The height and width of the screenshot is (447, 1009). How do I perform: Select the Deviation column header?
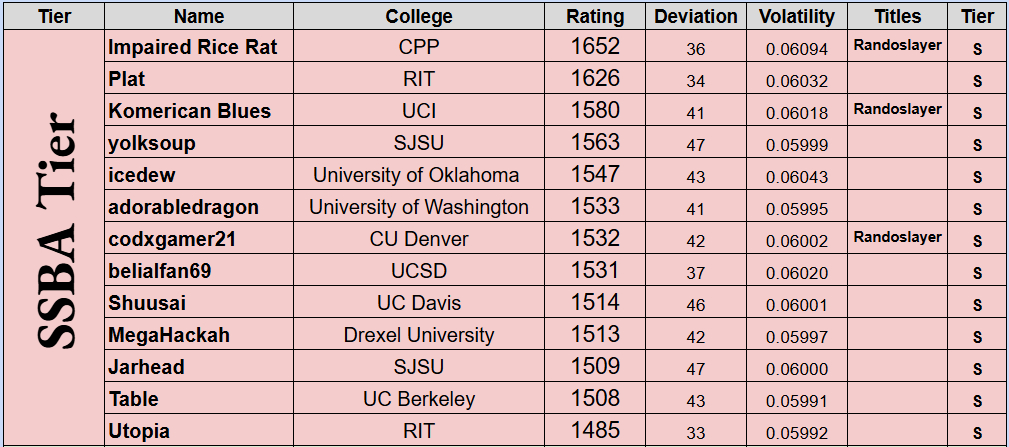pyautogui.click(x=696, y=16)
